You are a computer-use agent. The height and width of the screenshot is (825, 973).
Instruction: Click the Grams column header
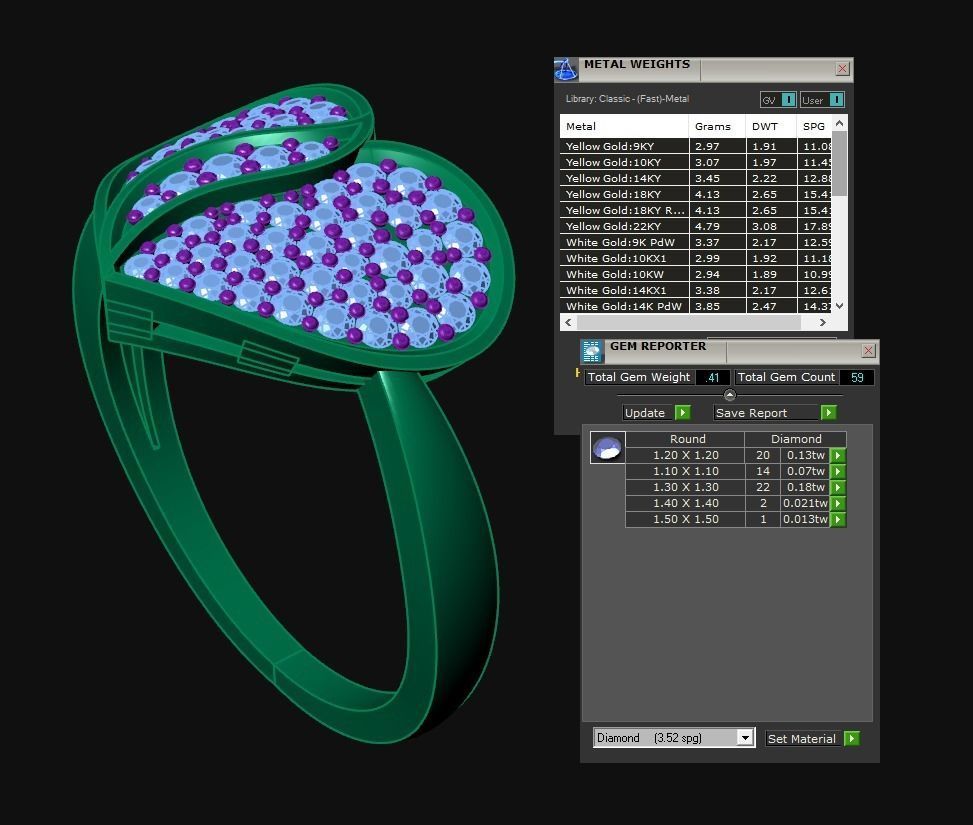coord(717,126)
